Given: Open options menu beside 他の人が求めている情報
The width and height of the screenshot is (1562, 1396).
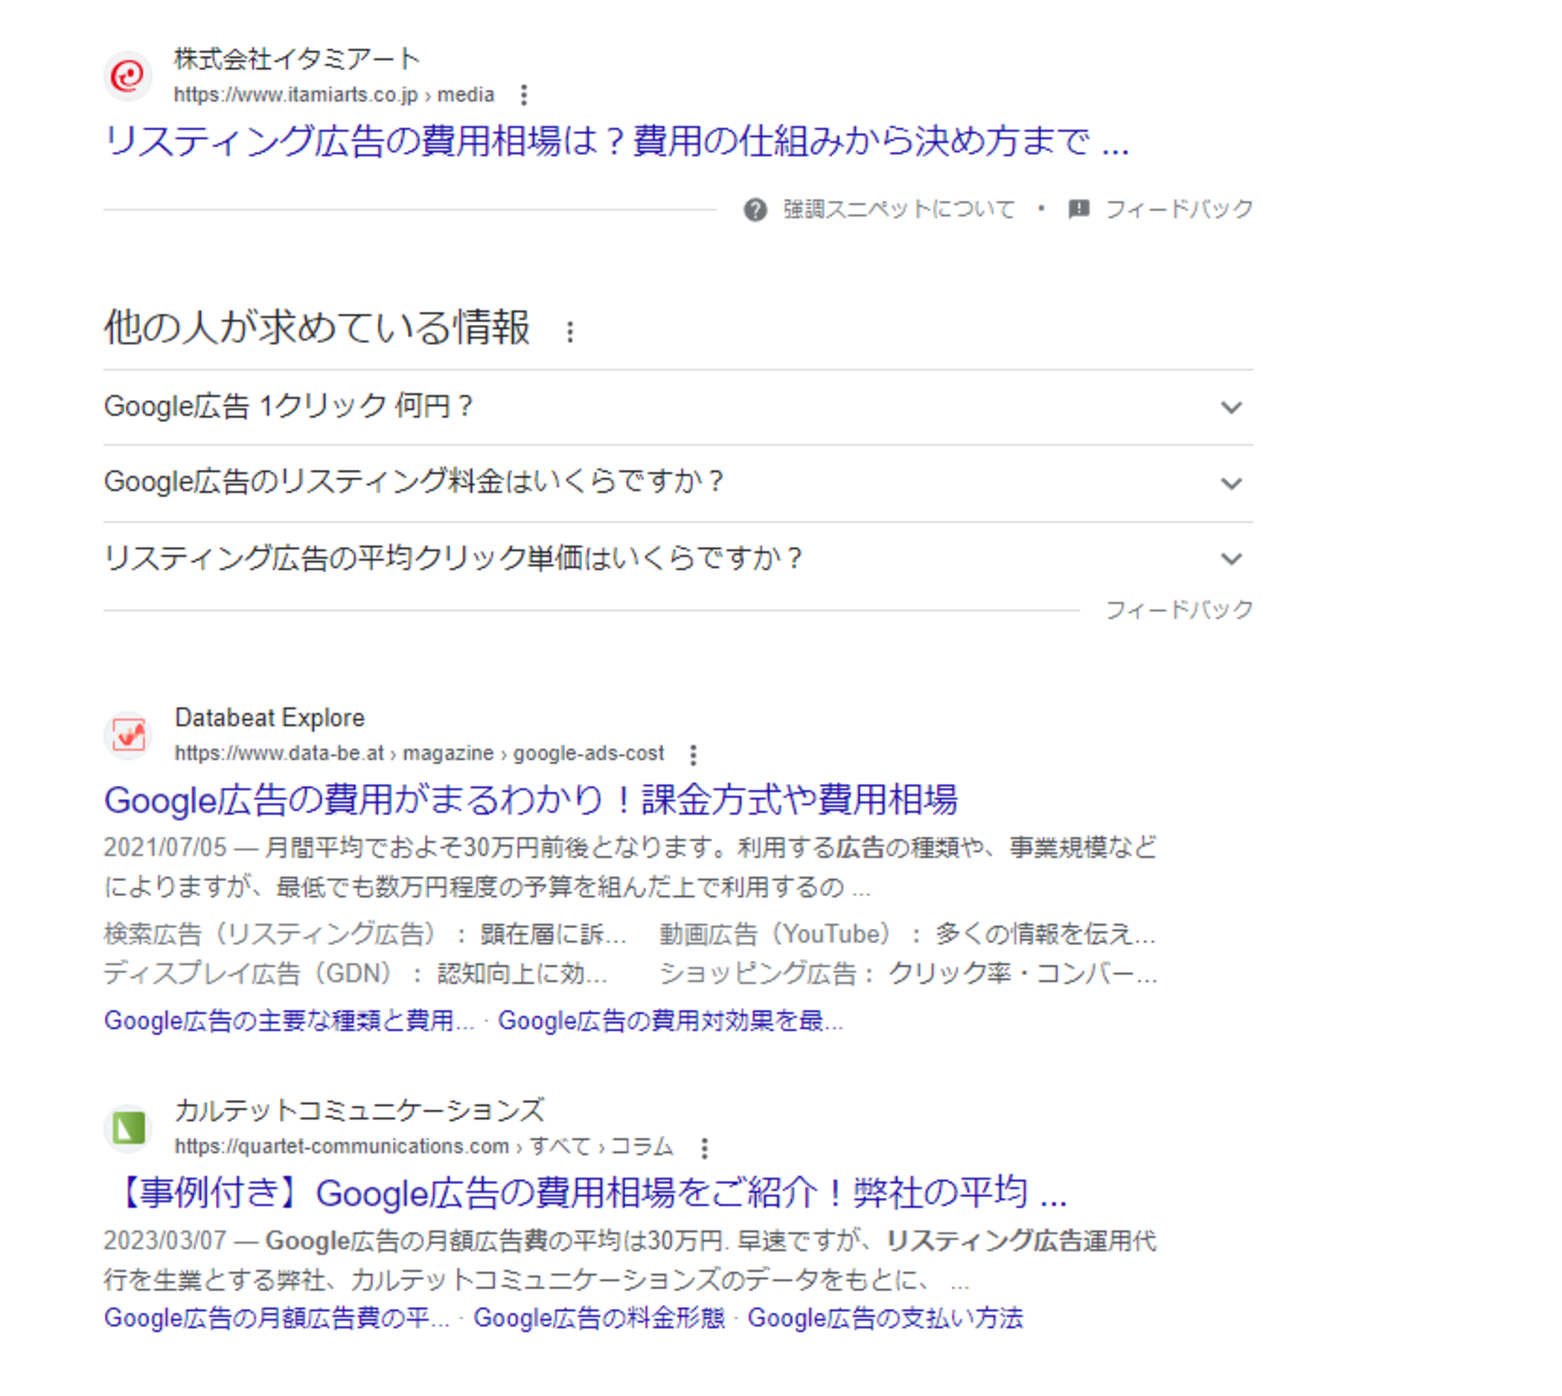Looking at the screenshot, I should 570,332.
